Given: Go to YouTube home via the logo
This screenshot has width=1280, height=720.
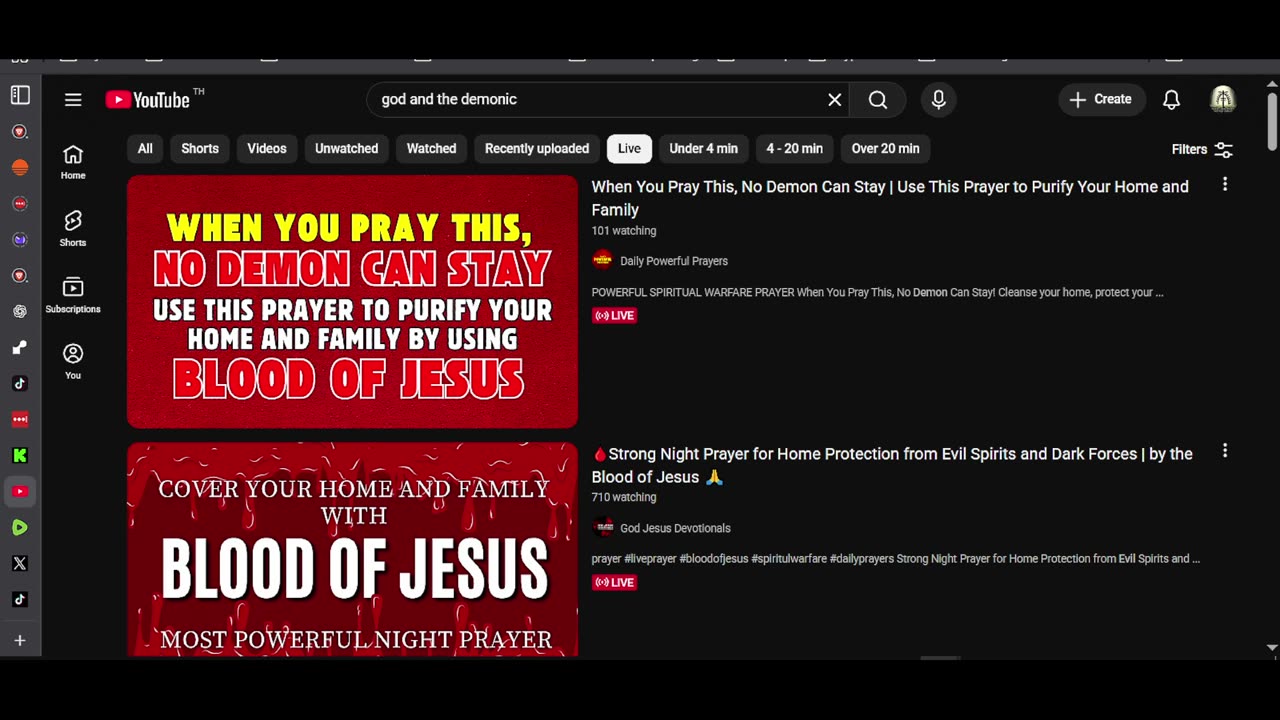Looking at the screenshot, I should pos(147,100).
